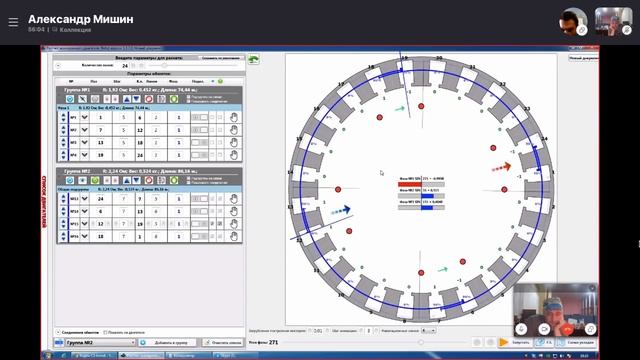This screenshot has height=360, width=640.
Task: Open the Группа №2 dropdown at the bottom
Action: pyautogui.click(x=100, y=342)
